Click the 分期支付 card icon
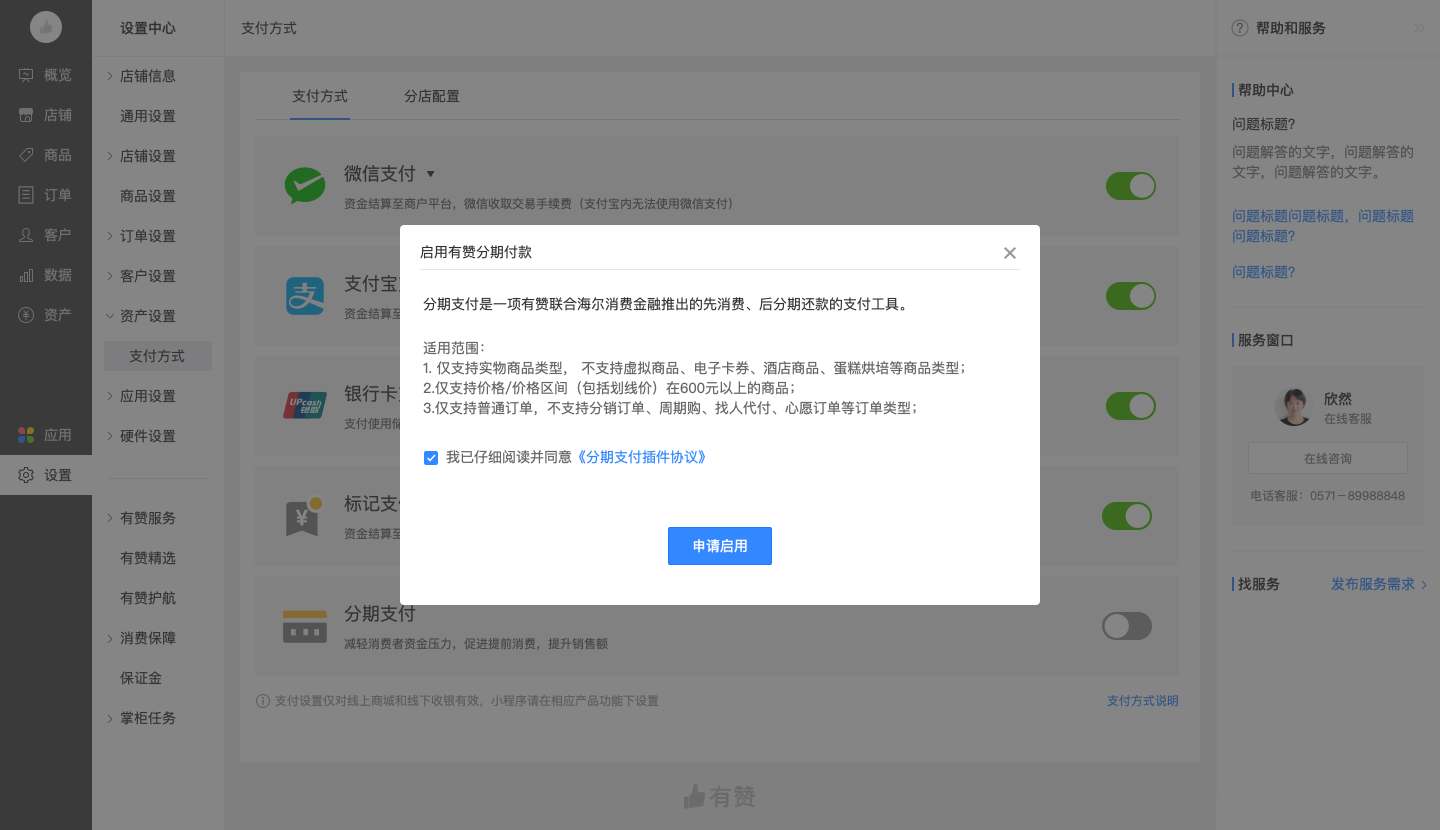1440x830 pixels. tap(305, 627)
